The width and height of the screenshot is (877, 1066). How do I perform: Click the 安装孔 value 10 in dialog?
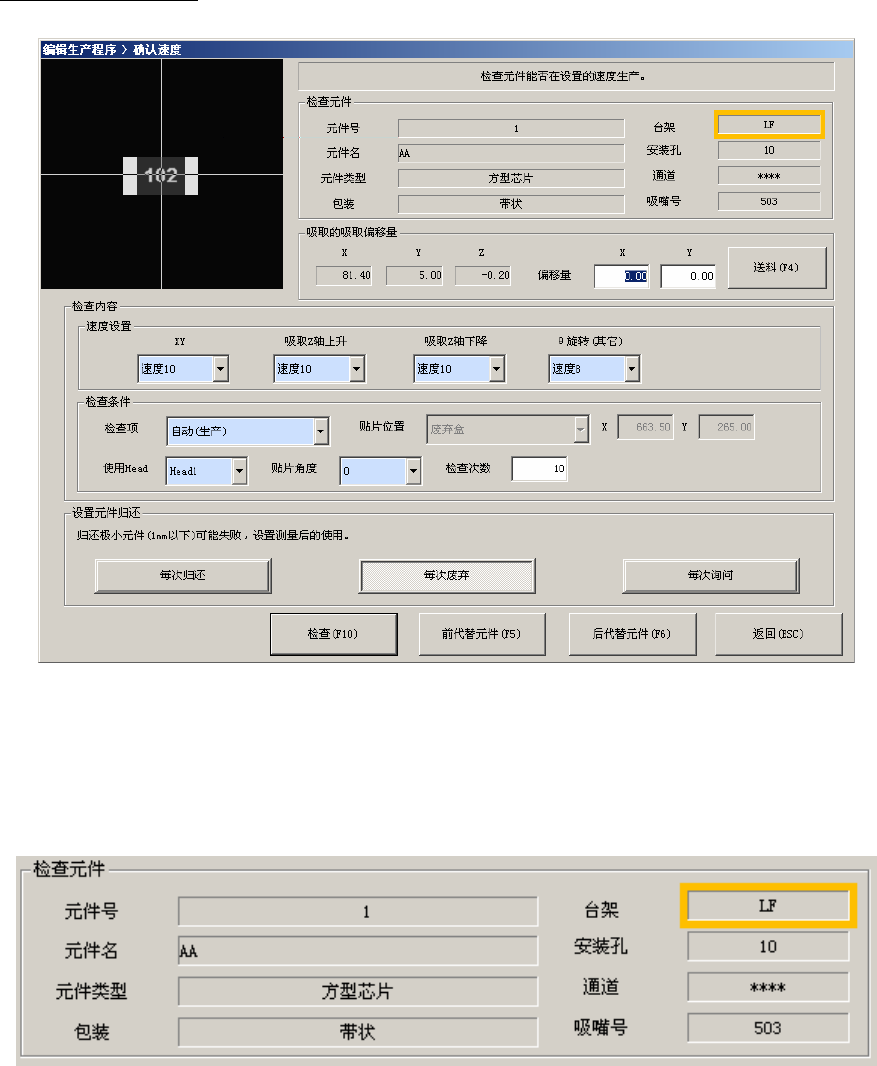(x=769, y=150)
